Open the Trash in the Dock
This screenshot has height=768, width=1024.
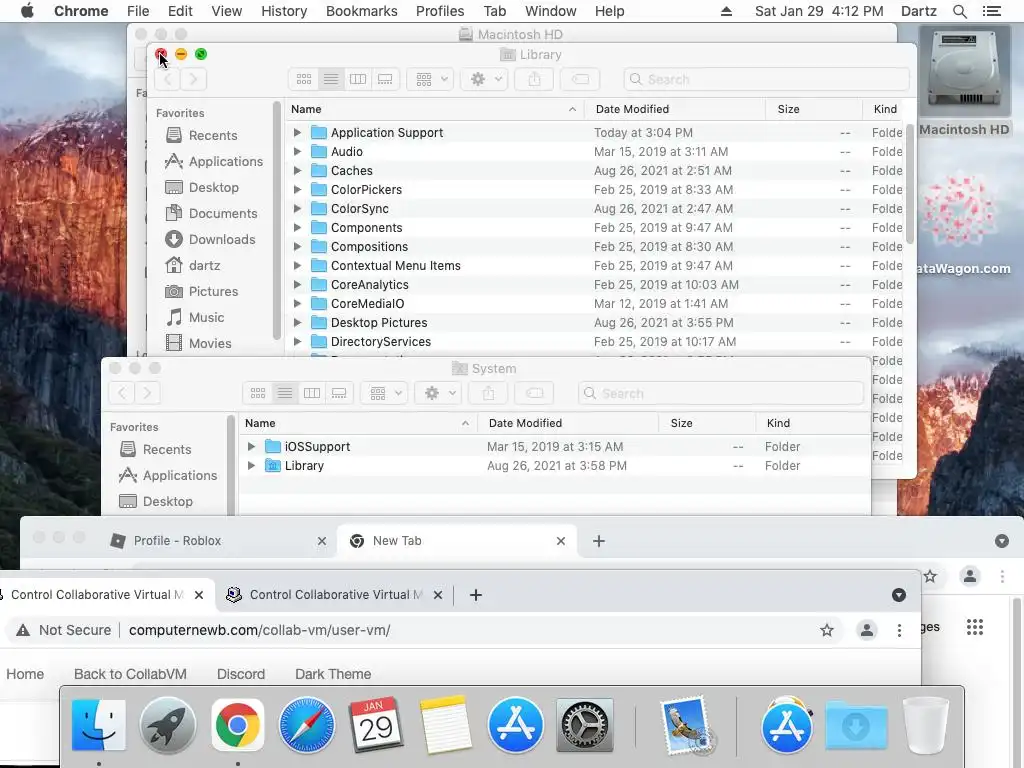pos(925,725)
